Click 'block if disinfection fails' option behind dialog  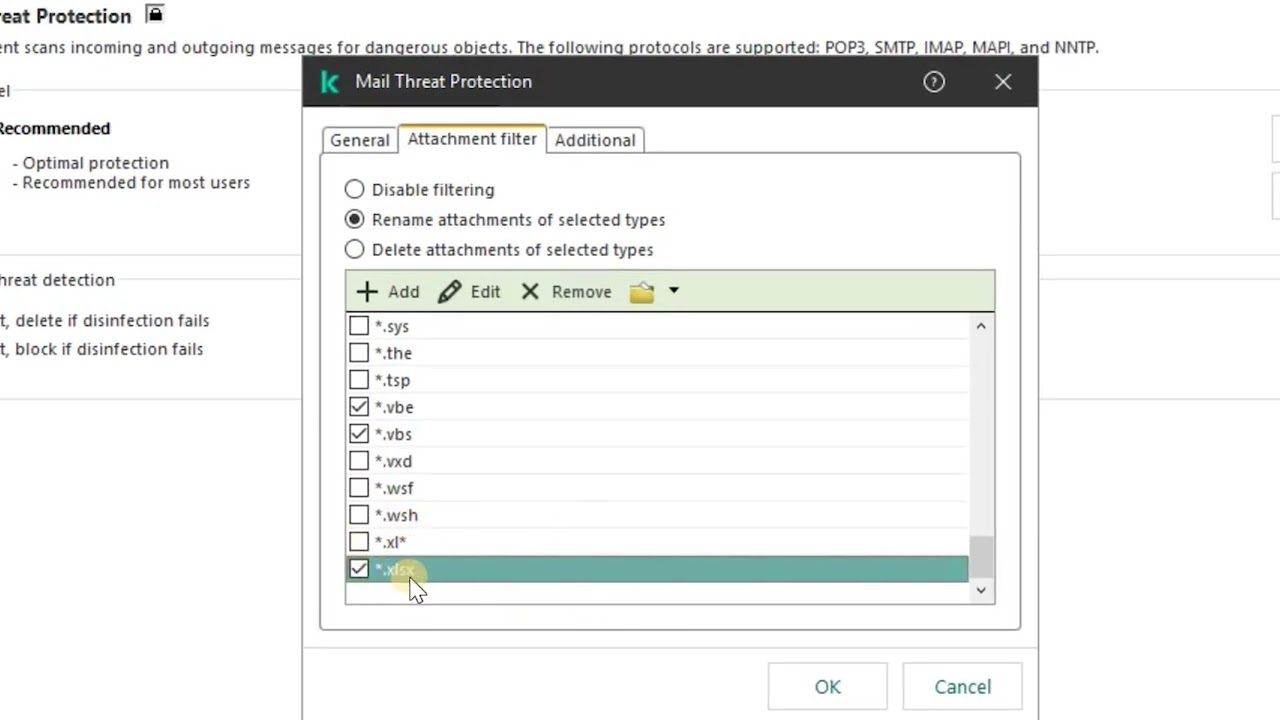(x=109, y=348)
